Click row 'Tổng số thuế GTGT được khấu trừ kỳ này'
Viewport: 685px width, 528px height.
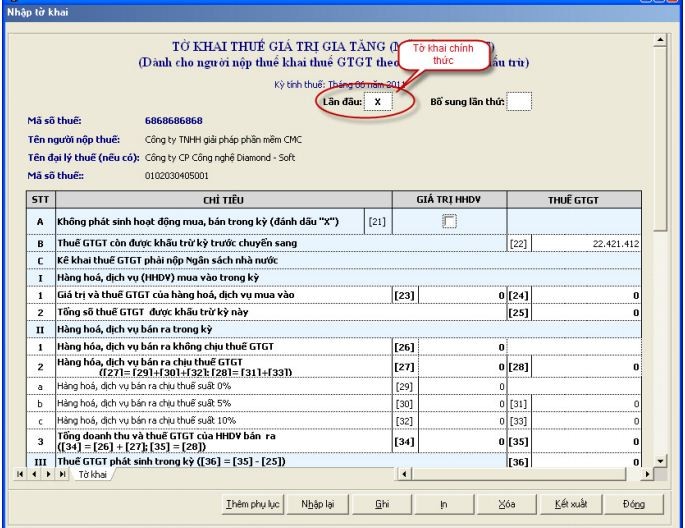coord(334,313)
